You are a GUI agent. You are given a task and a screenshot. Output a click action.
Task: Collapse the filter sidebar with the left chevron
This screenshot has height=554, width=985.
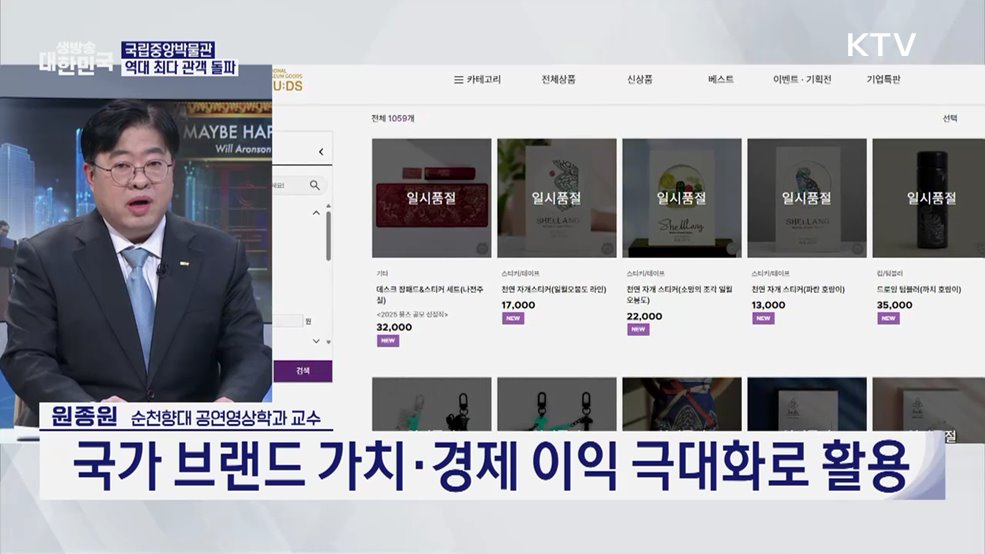321,151
